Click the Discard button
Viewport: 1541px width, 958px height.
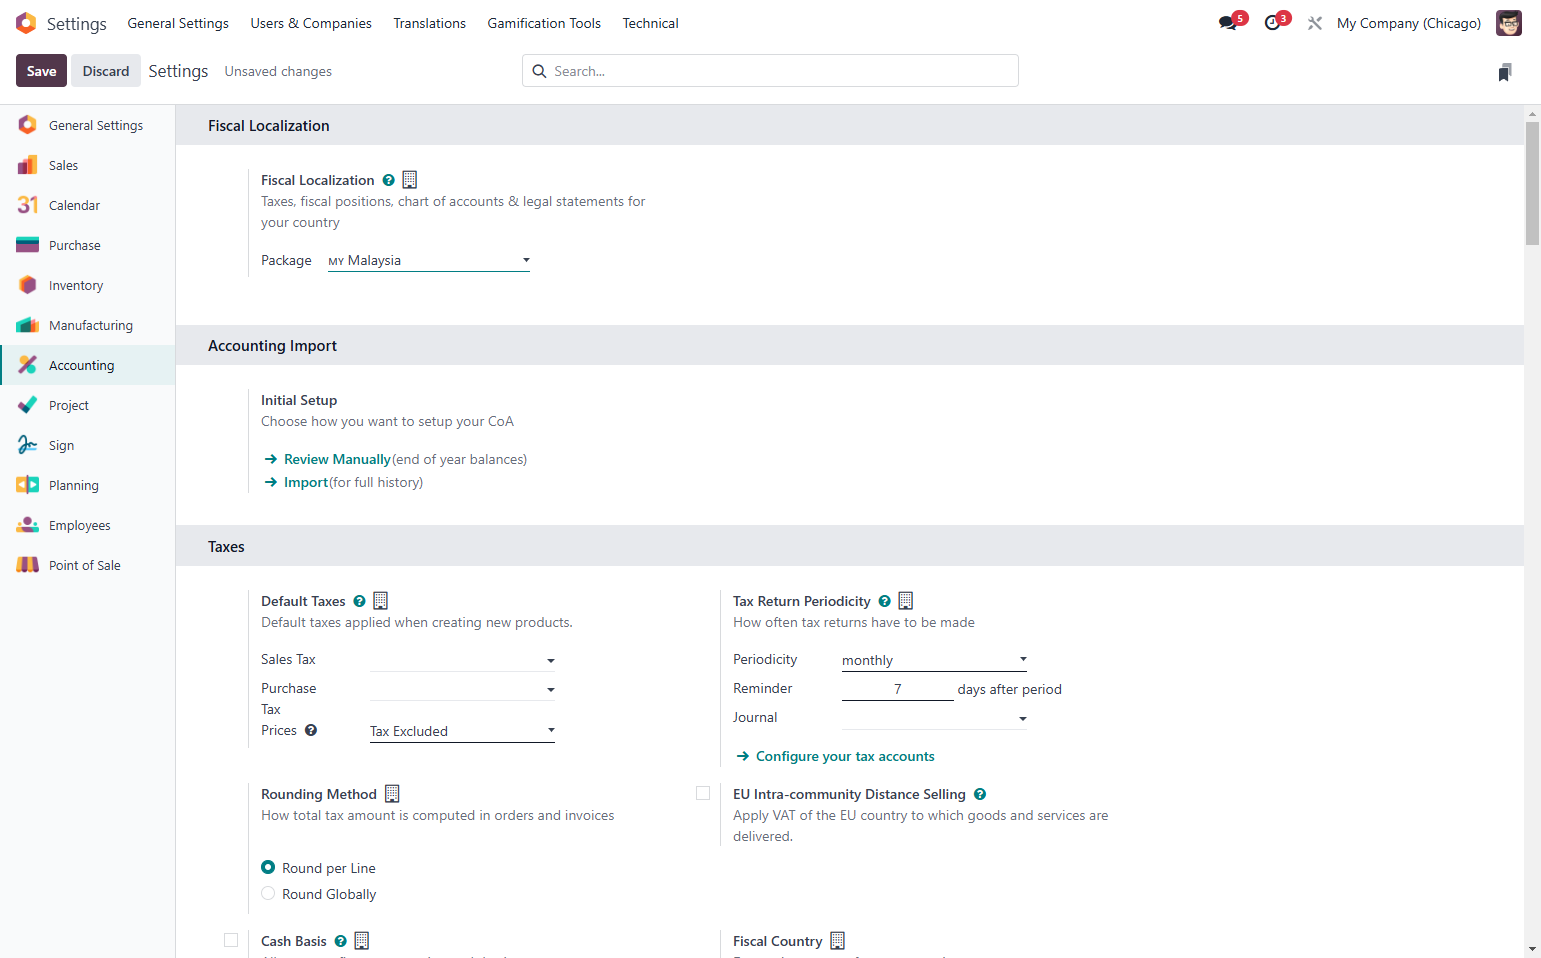[106, 71]
